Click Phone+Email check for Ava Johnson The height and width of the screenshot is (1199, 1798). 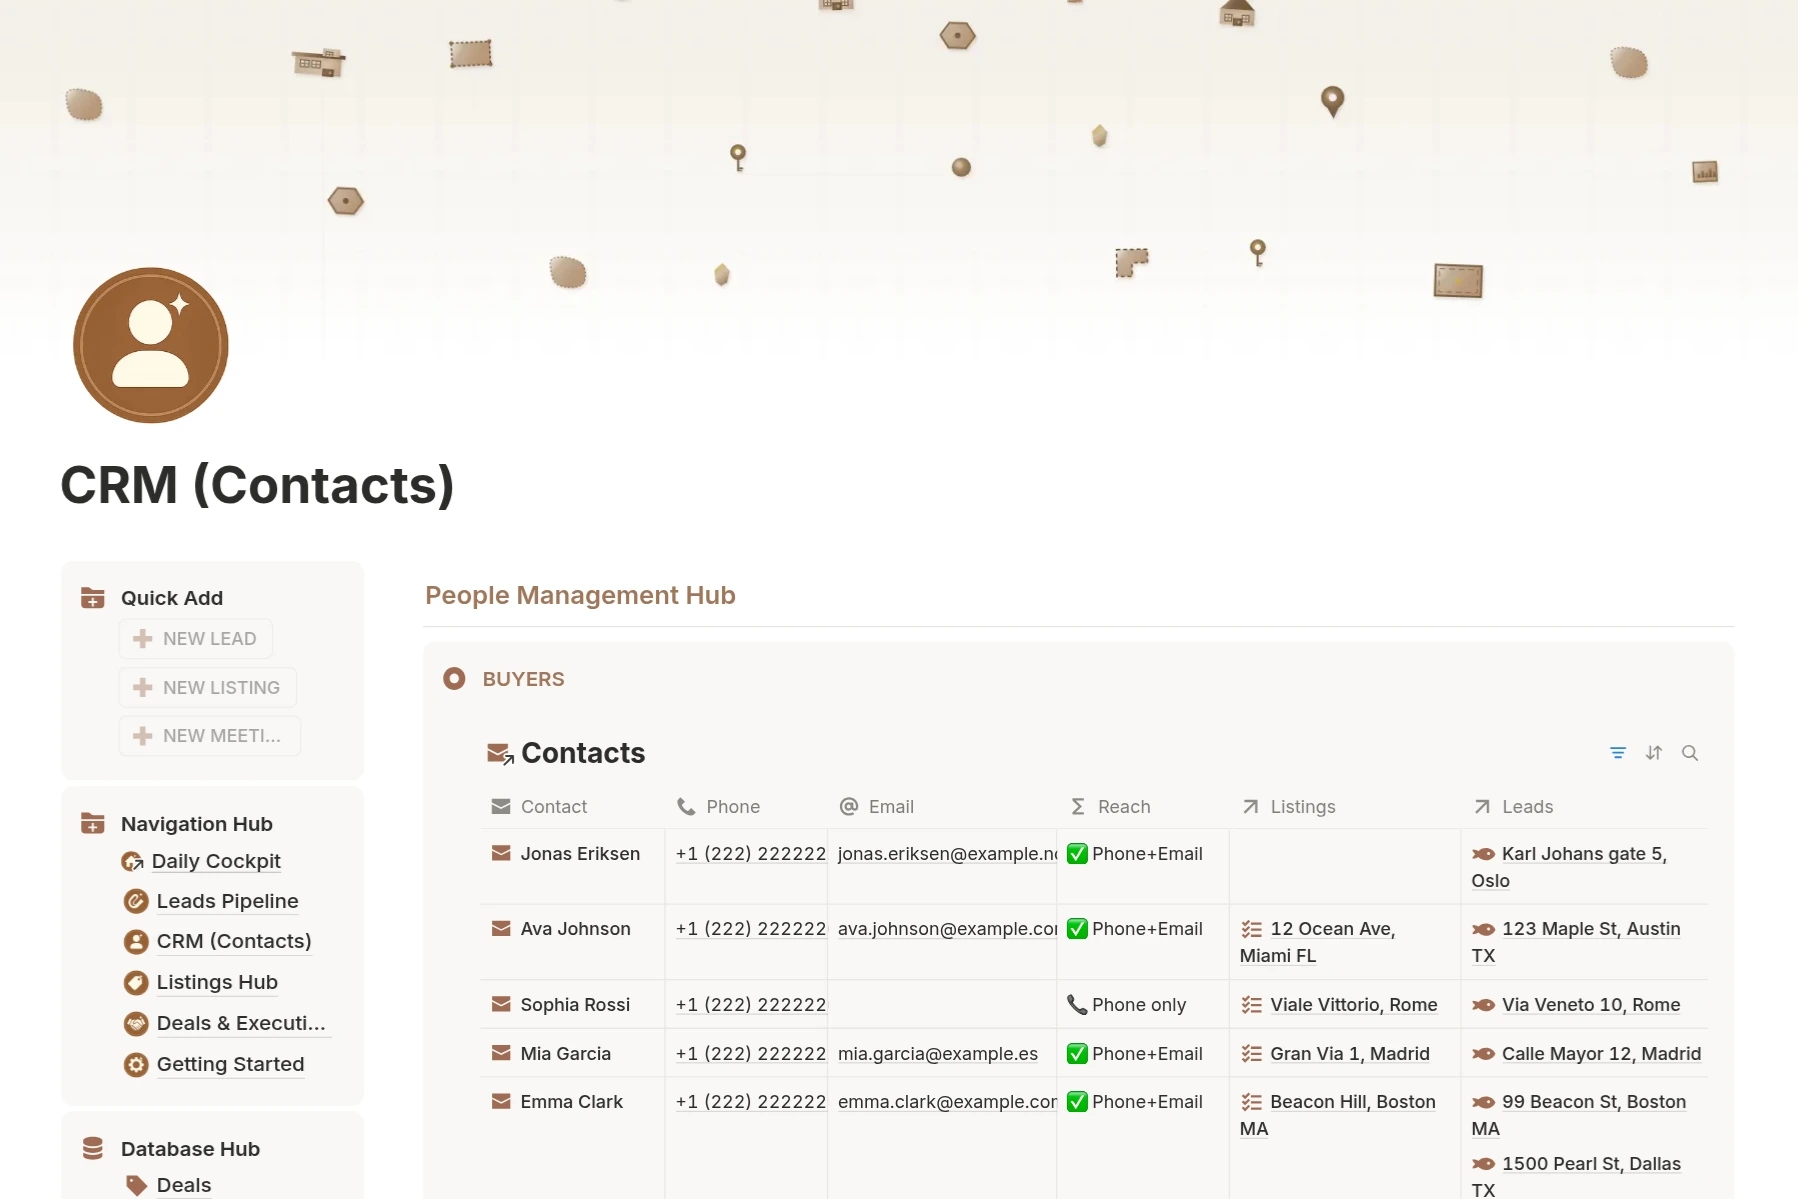(x=1077, y=929)
